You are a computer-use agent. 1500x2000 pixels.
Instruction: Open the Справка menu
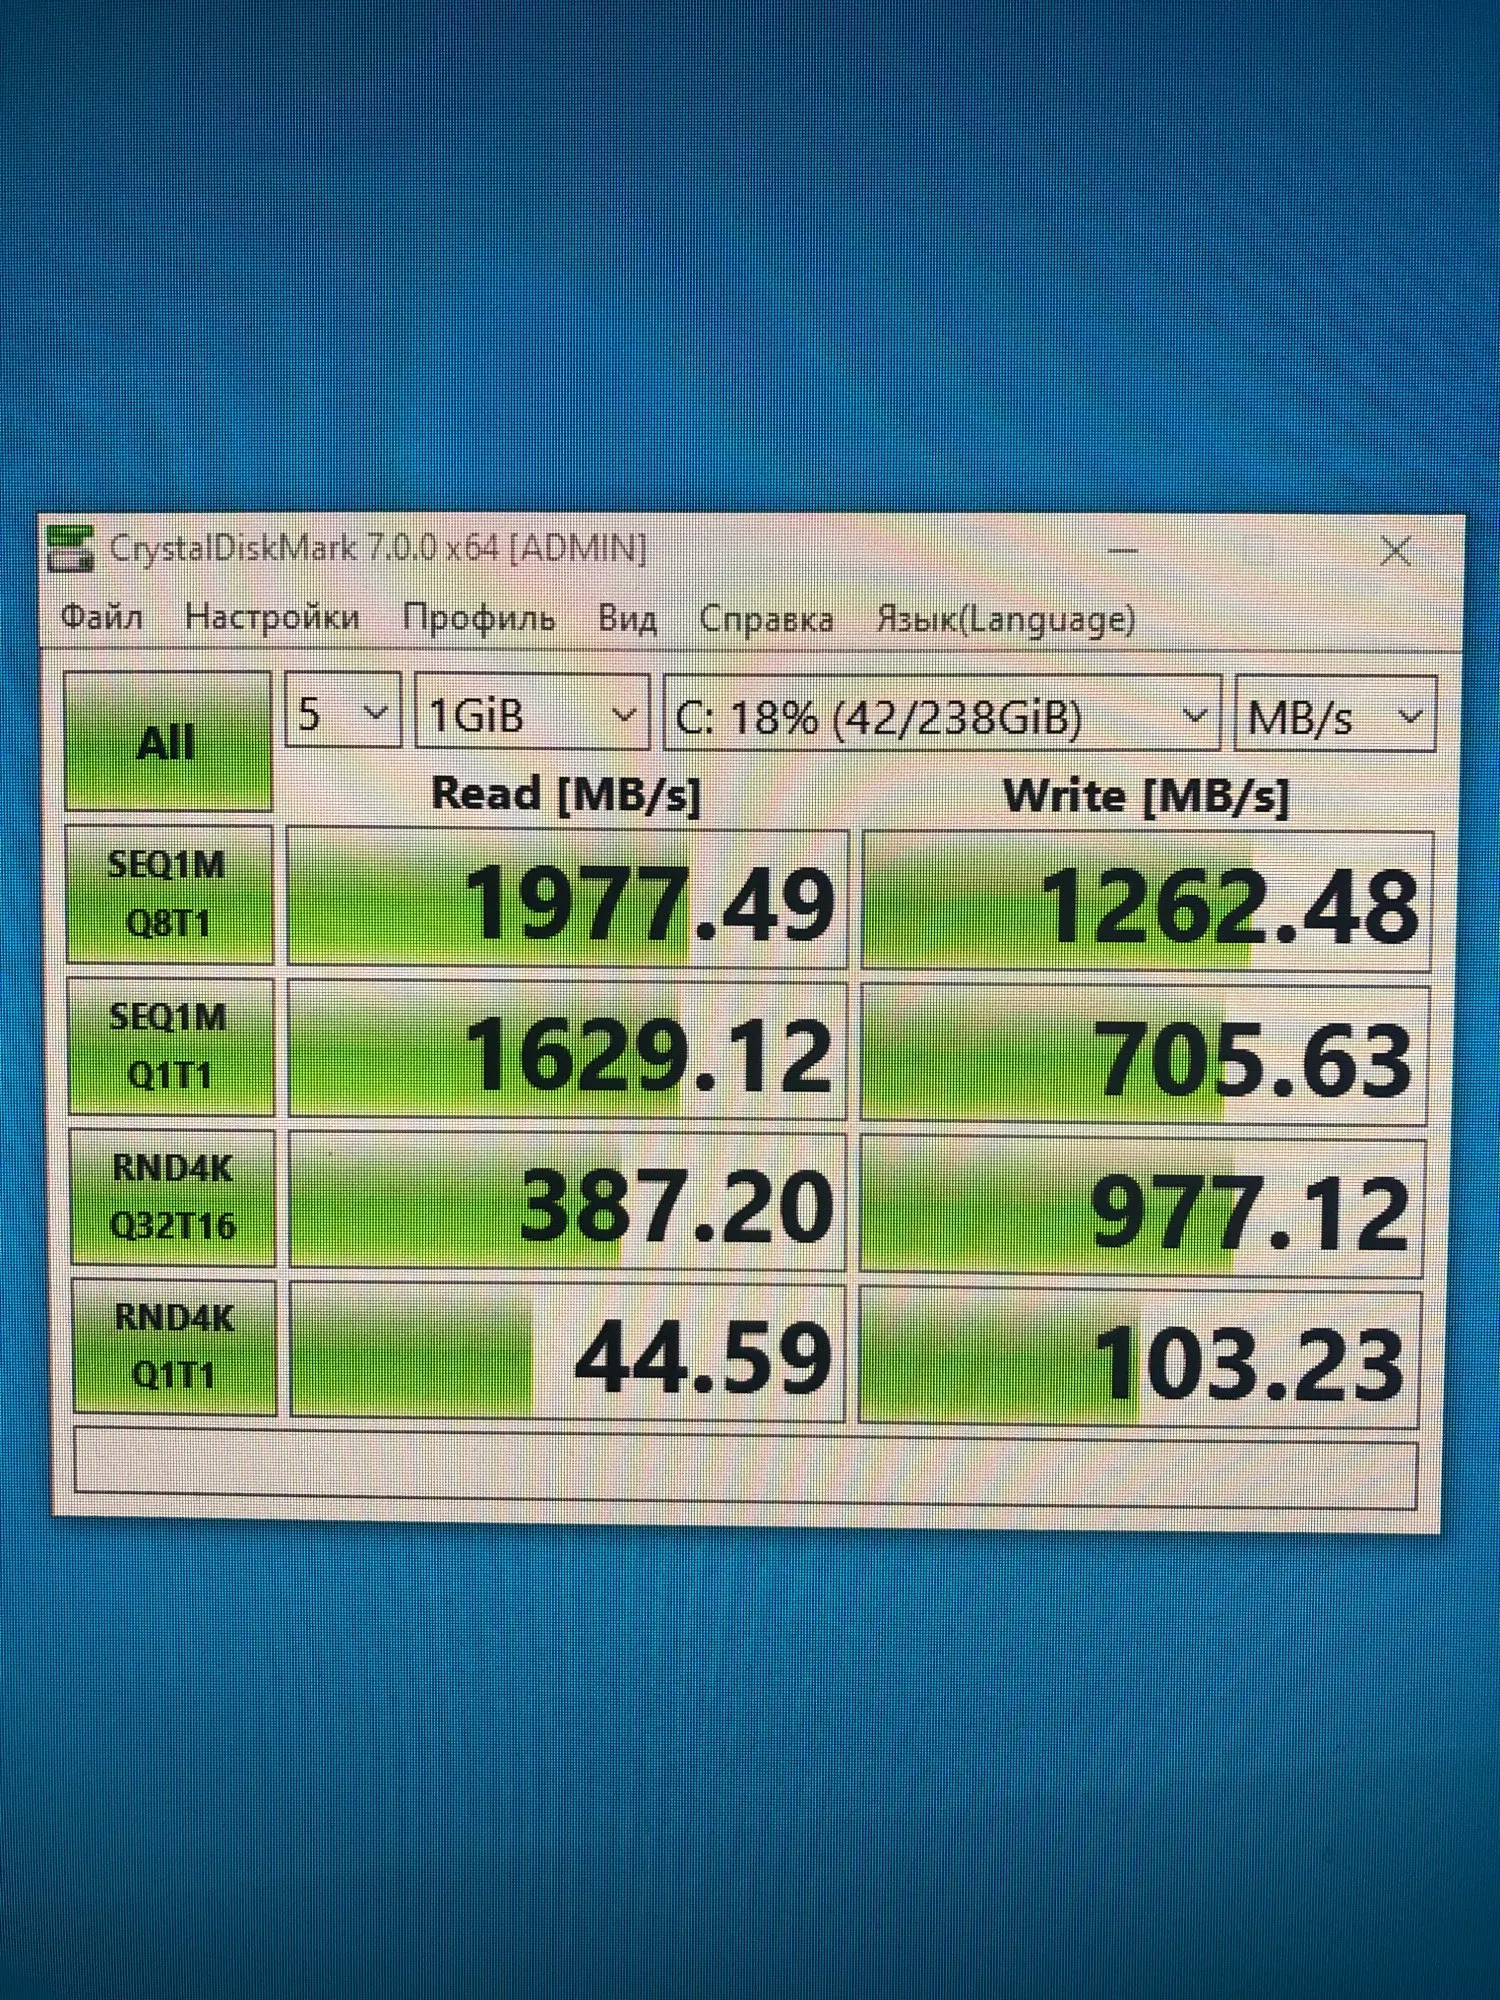pyautogui.click(x=766, y=620)
